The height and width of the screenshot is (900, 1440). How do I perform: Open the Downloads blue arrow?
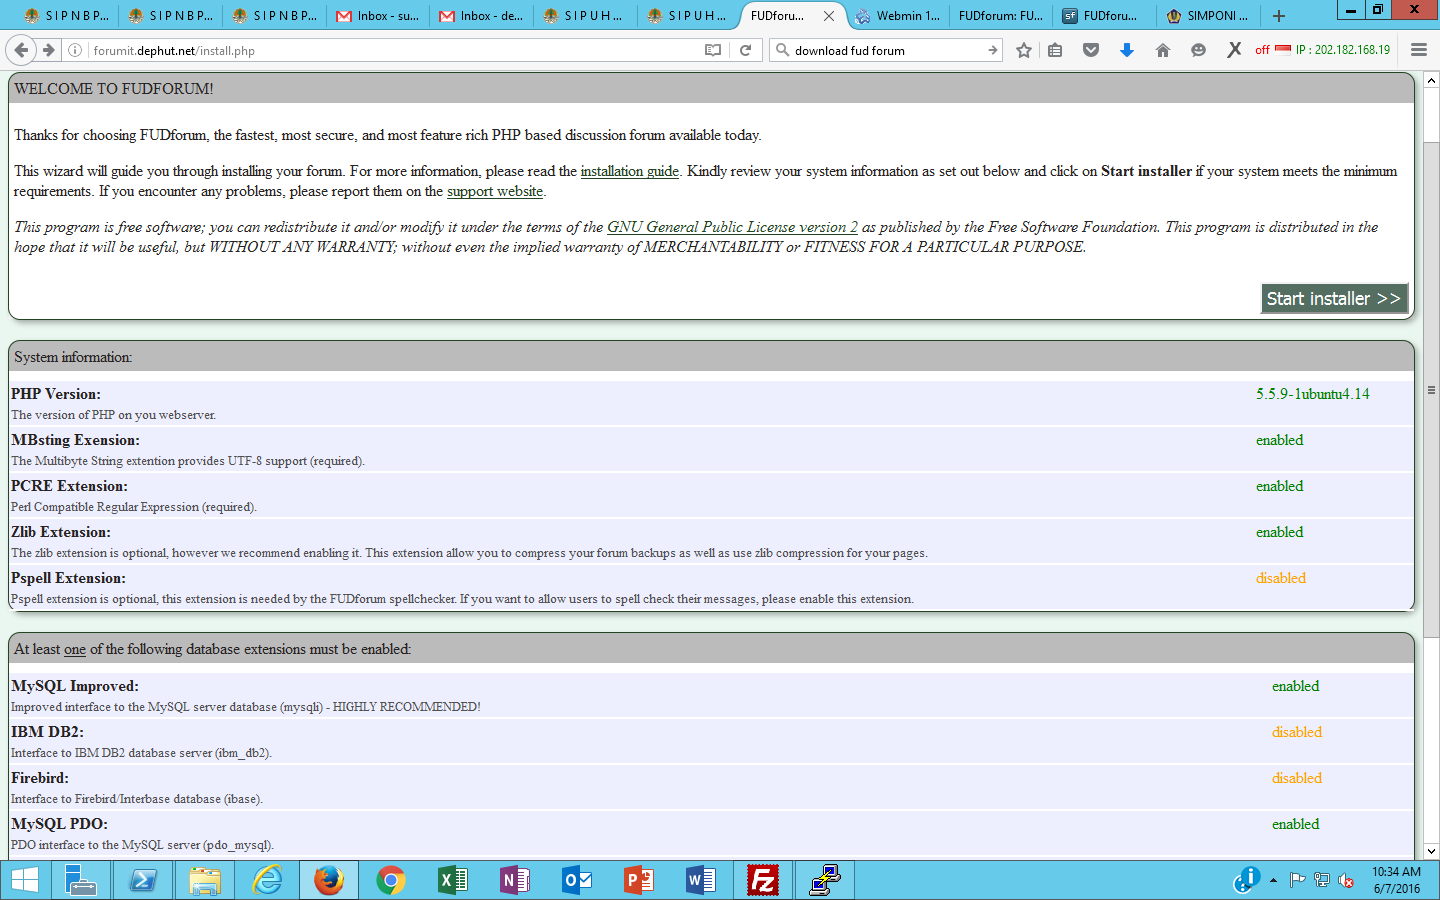(x=1127, y=50)
